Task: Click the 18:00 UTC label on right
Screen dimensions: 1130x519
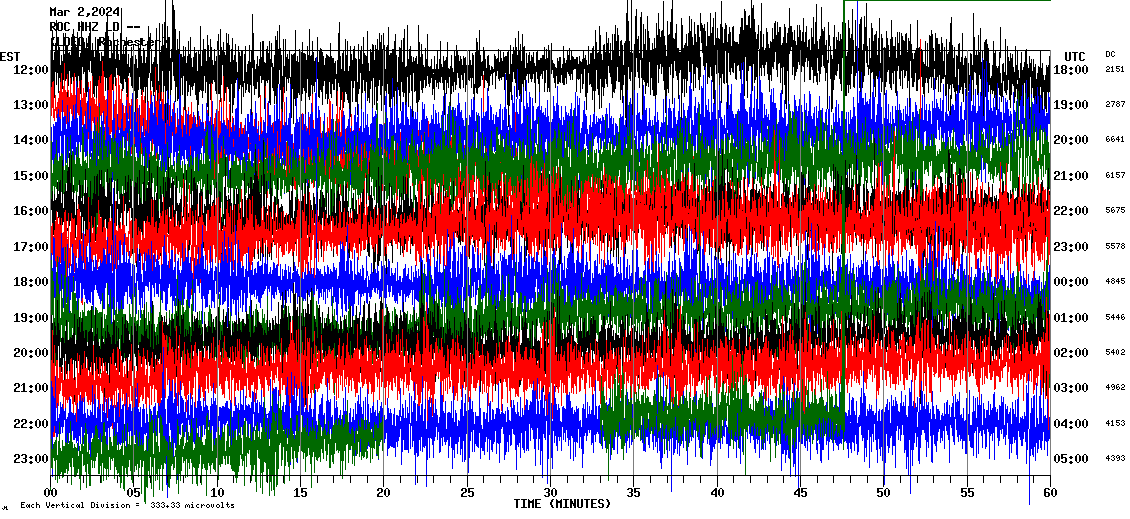Action: 1071,69
